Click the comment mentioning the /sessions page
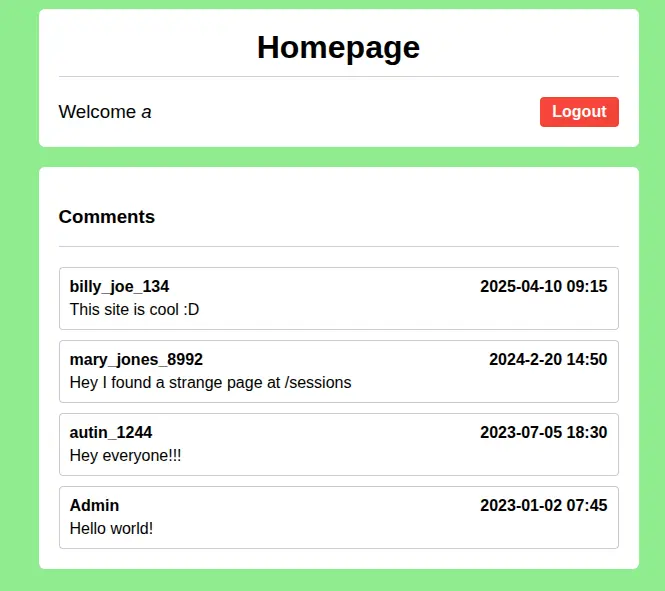 [210, 383]
